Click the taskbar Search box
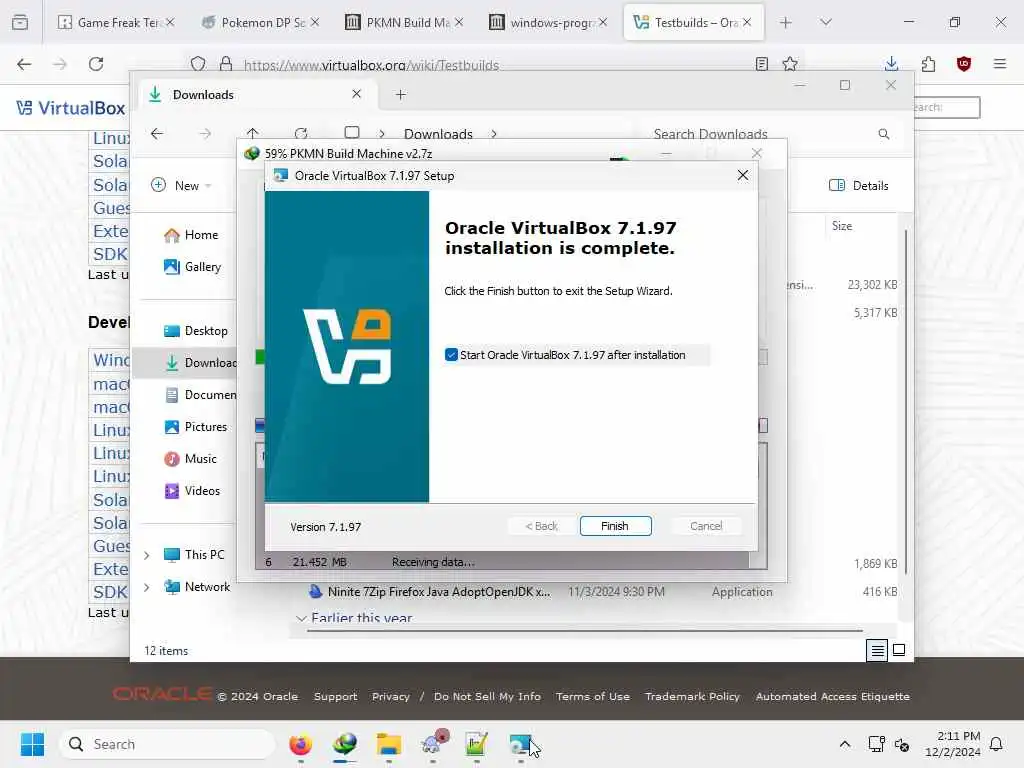The width and height of the screenshot is (1024, 768). tap(167, 744)
